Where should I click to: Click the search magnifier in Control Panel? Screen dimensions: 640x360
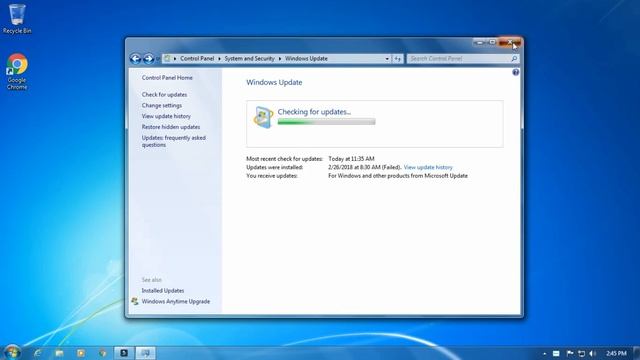tap(514, 59)
